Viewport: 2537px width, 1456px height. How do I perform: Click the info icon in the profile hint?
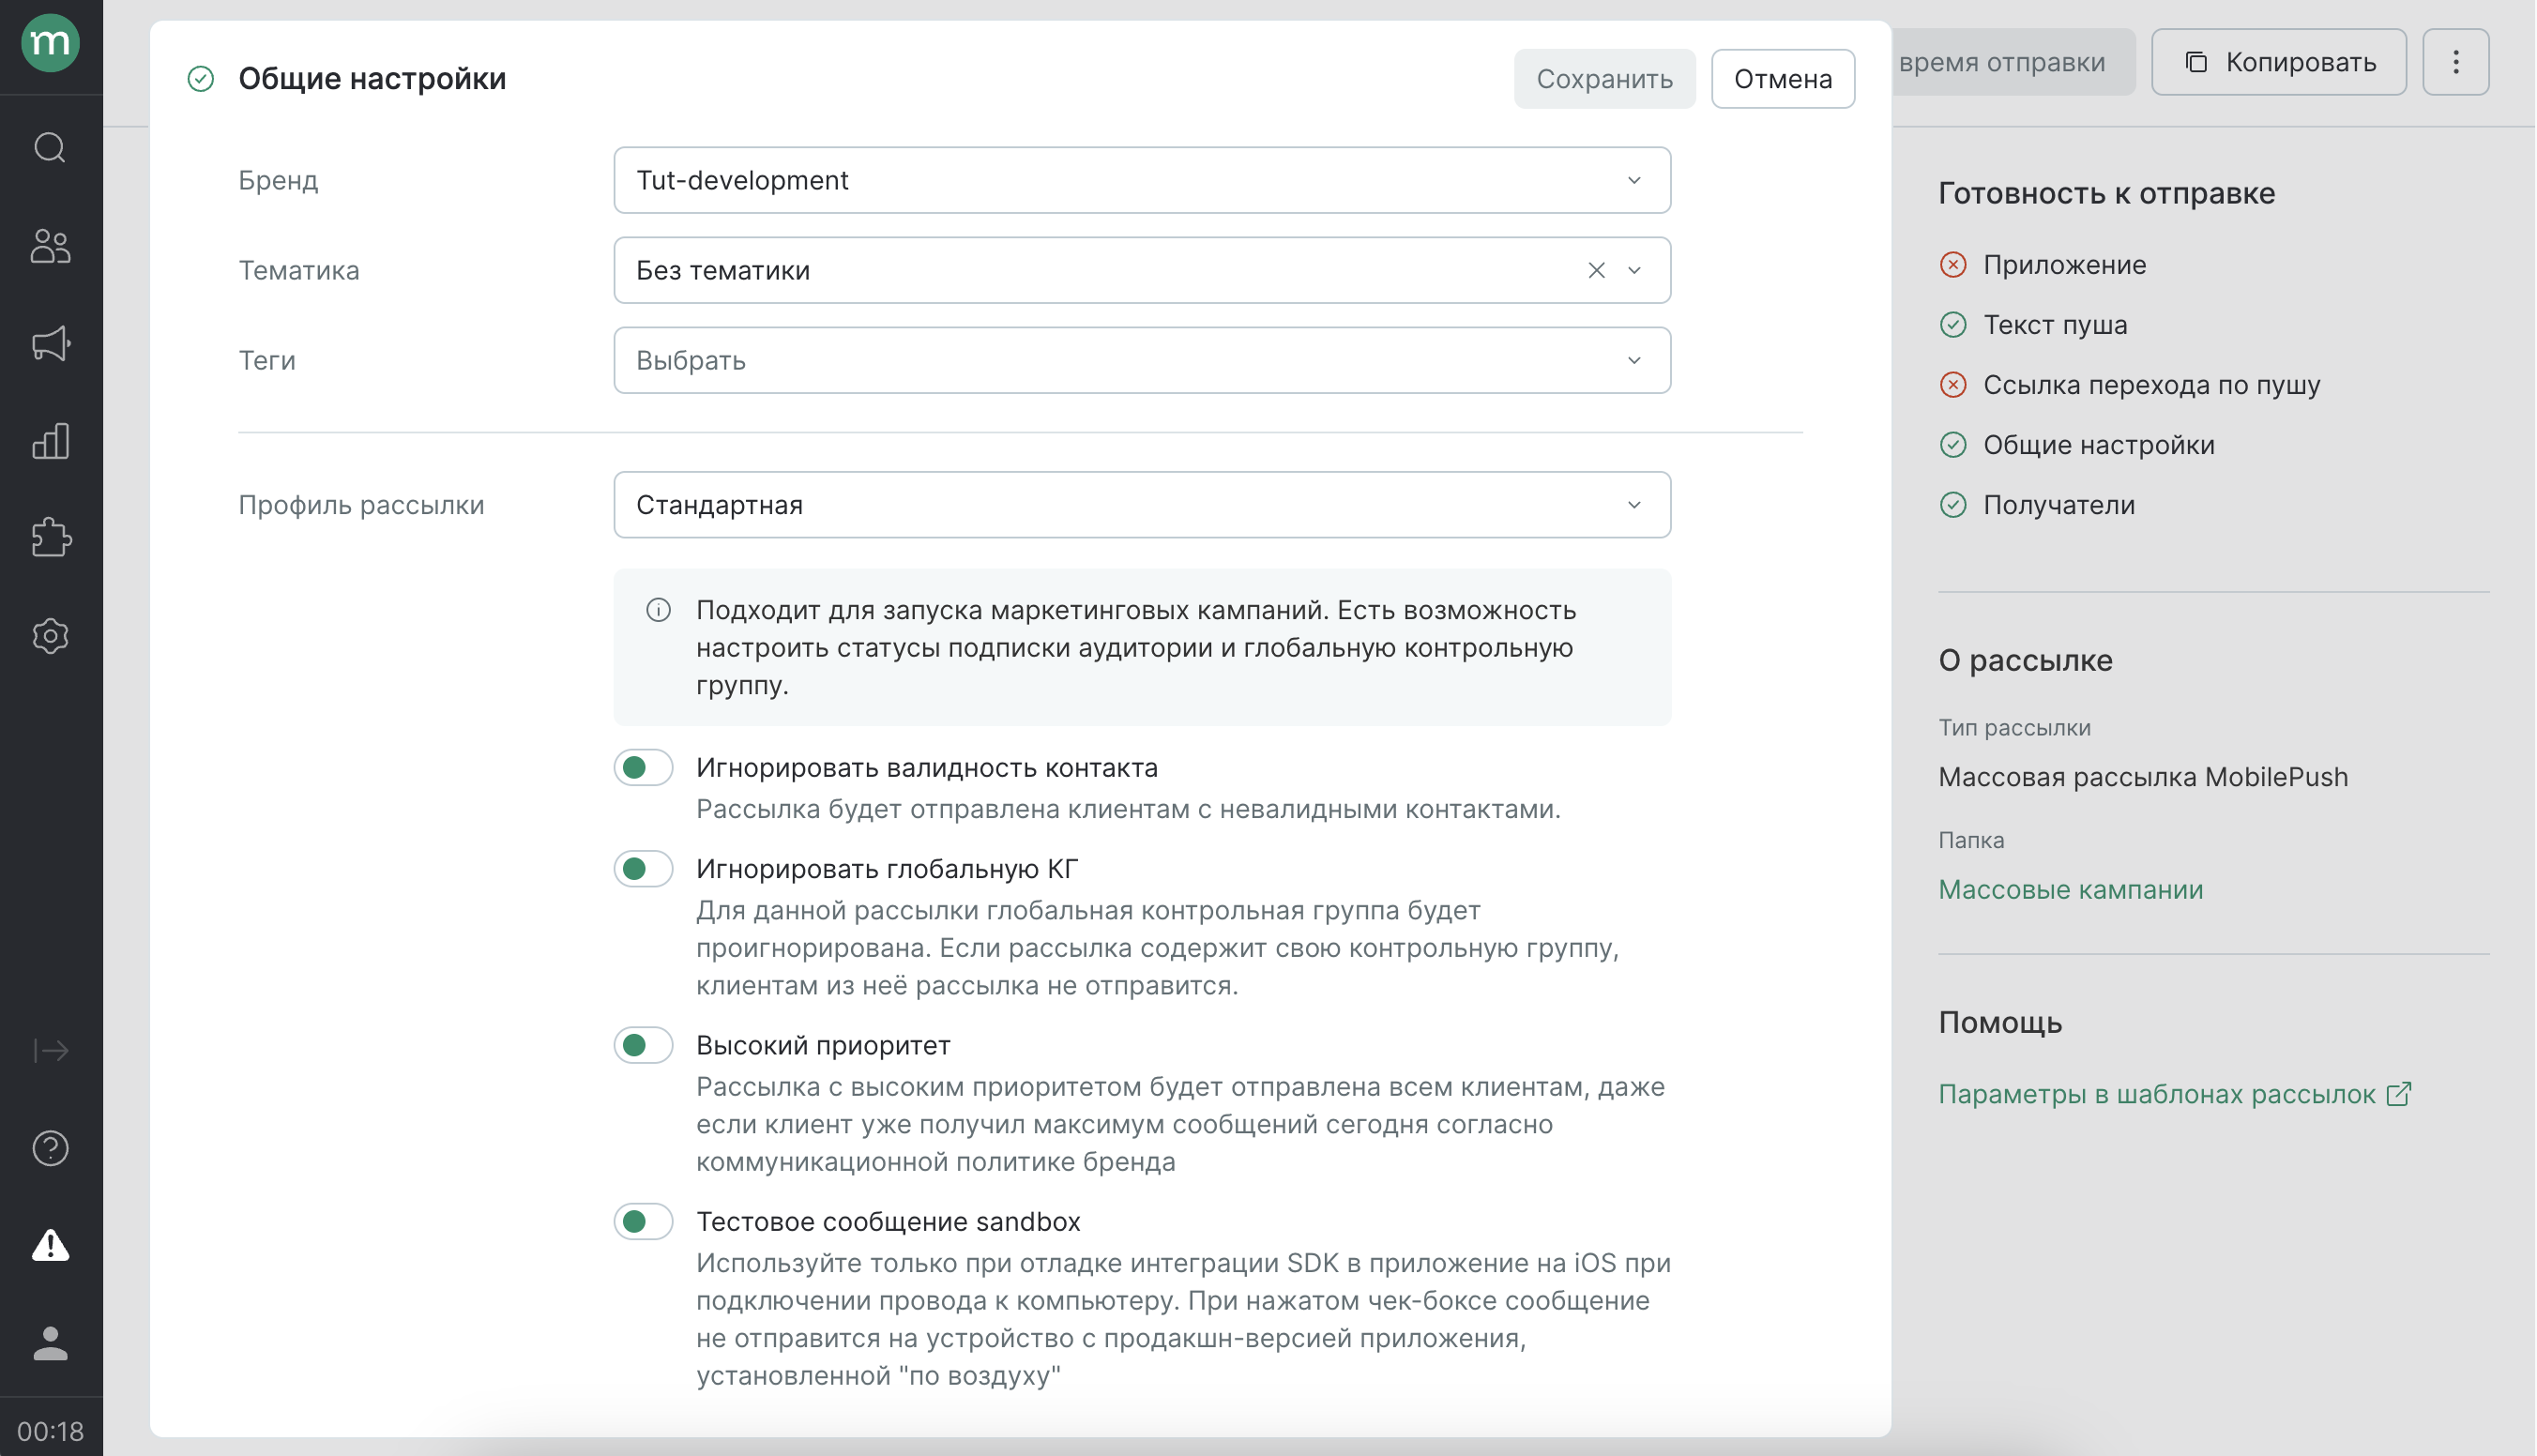[x=658, y=610]
